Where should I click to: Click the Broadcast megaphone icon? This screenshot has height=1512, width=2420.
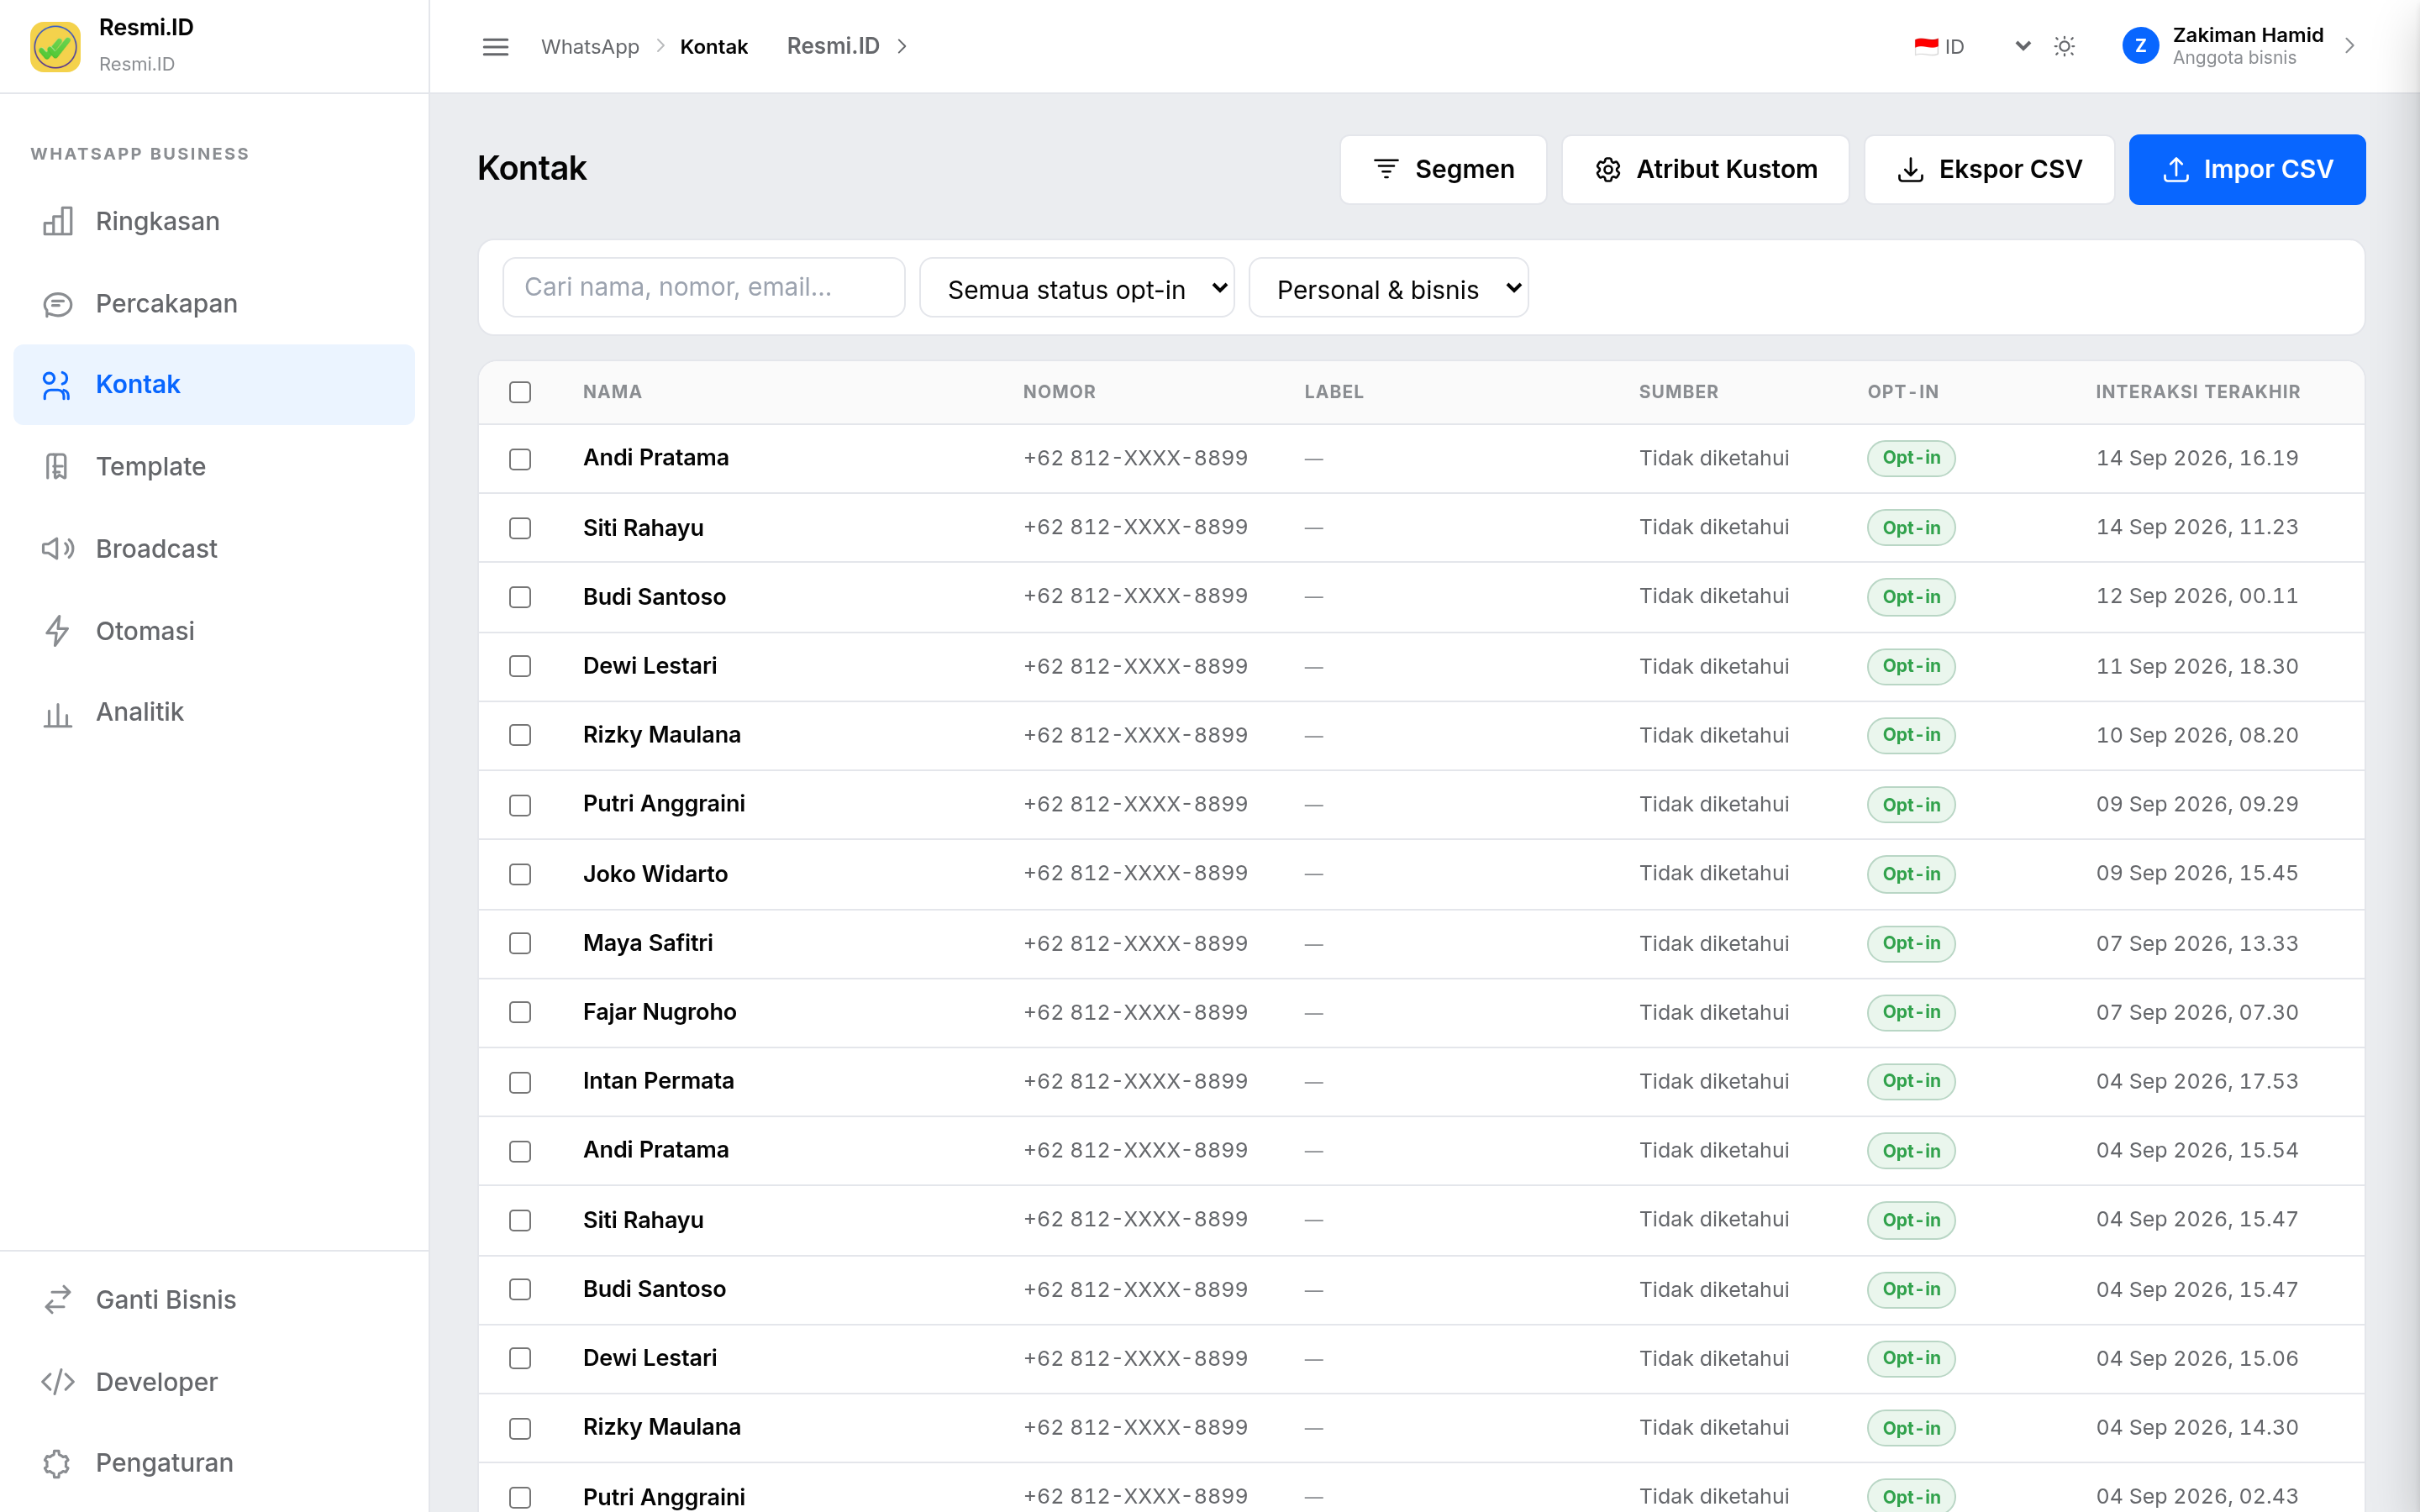tap(58, 548)
